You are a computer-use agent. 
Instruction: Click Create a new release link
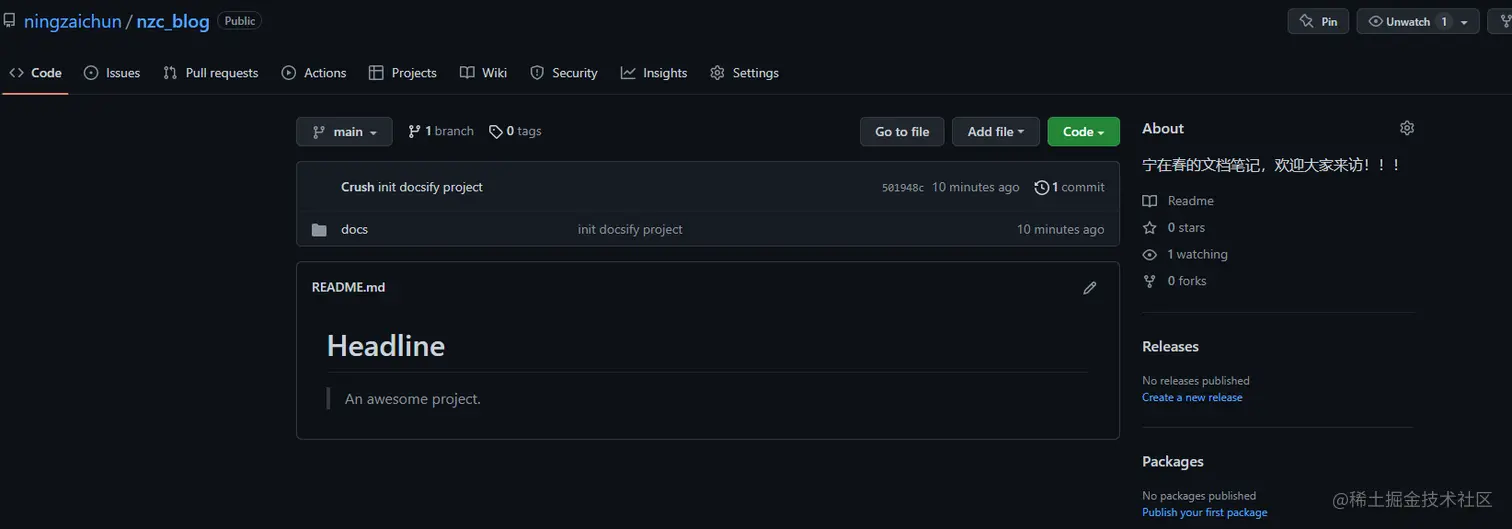1192,397
